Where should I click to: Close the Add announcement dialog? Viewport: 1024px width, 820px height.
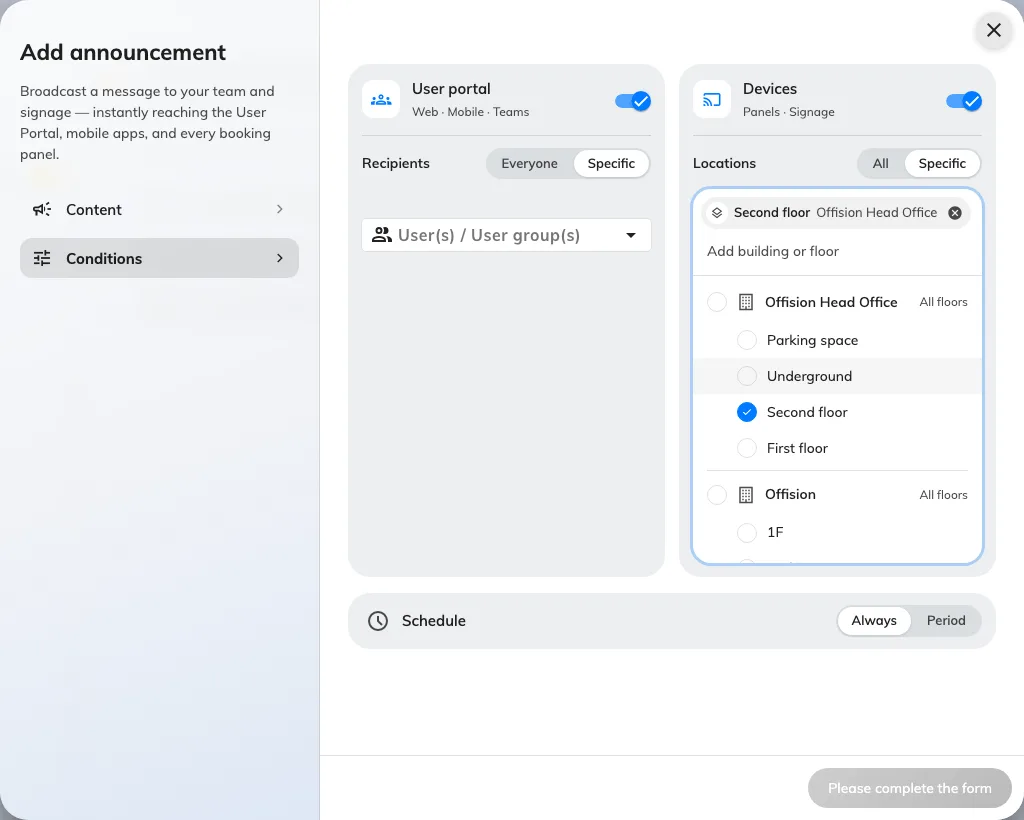click(x=994, y=30)
